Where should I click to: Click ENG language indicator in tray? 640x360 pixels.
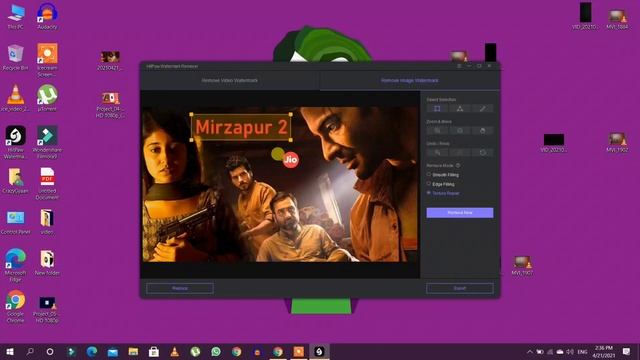pos(583,352)
